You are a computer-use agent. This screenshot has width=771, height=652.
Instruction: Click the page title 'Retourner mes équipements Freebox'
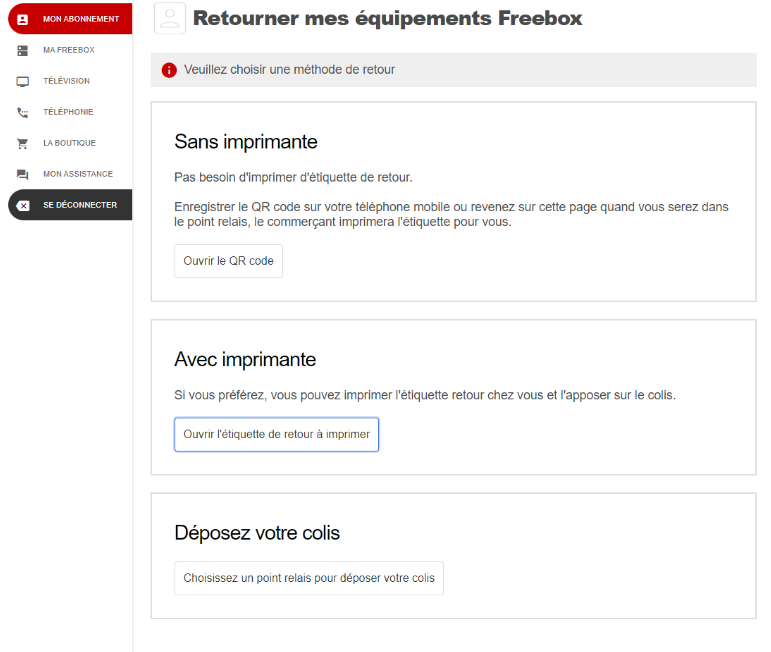[x=387, y=18]
